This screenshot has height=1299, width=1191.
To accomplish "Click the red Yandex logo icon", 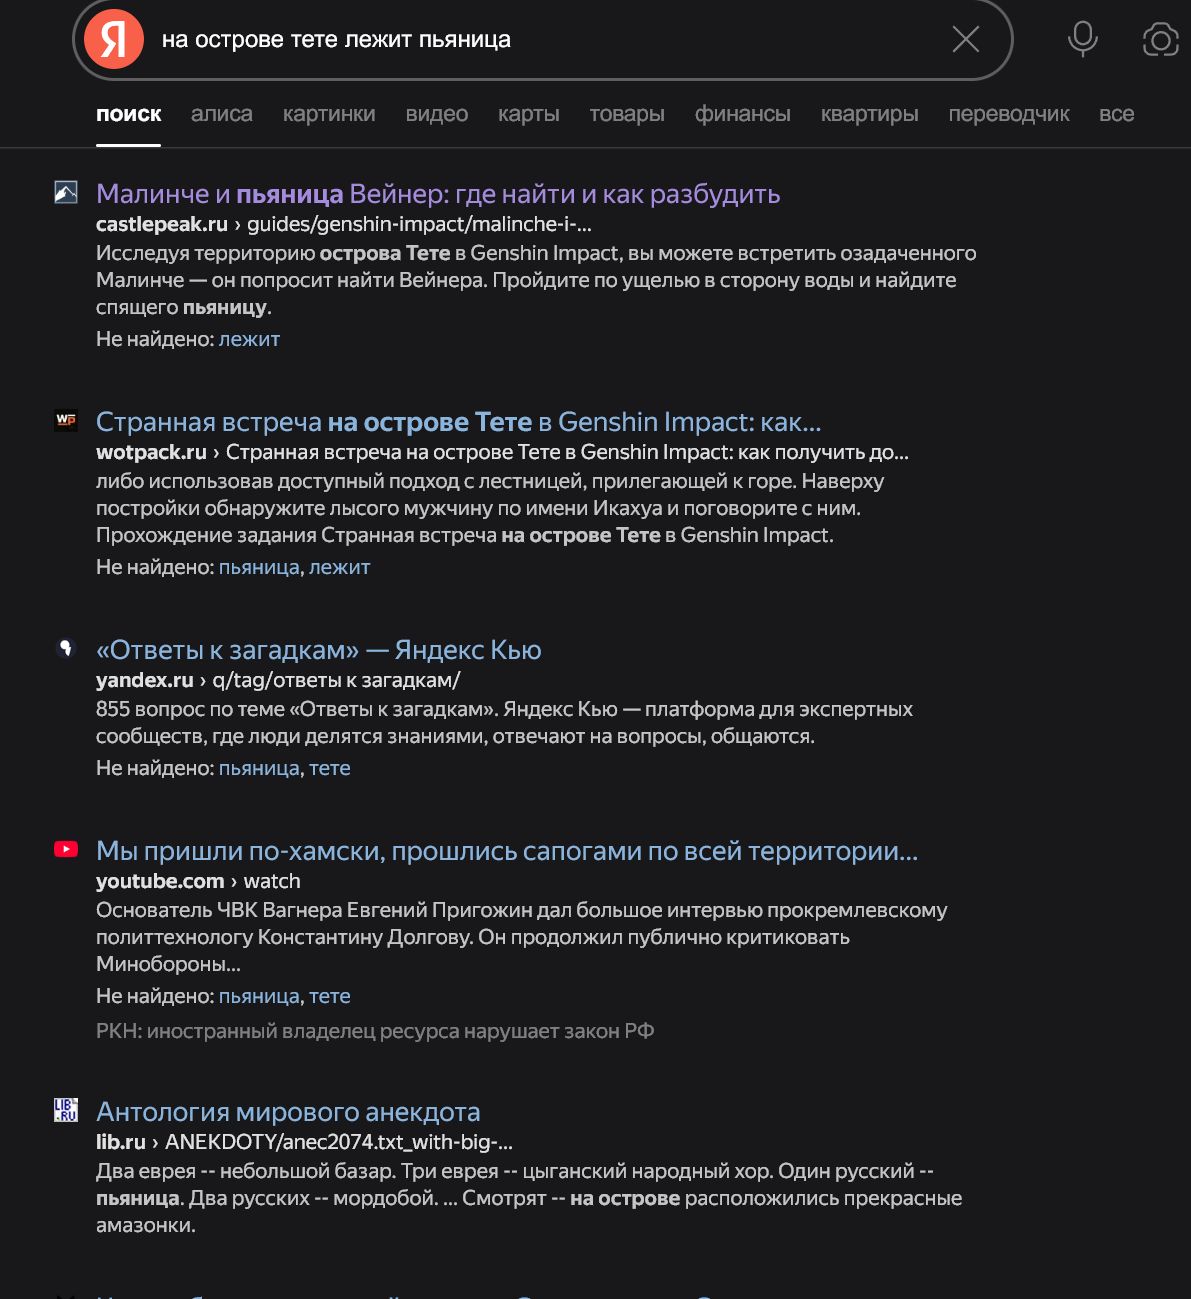I will [114, 39].
